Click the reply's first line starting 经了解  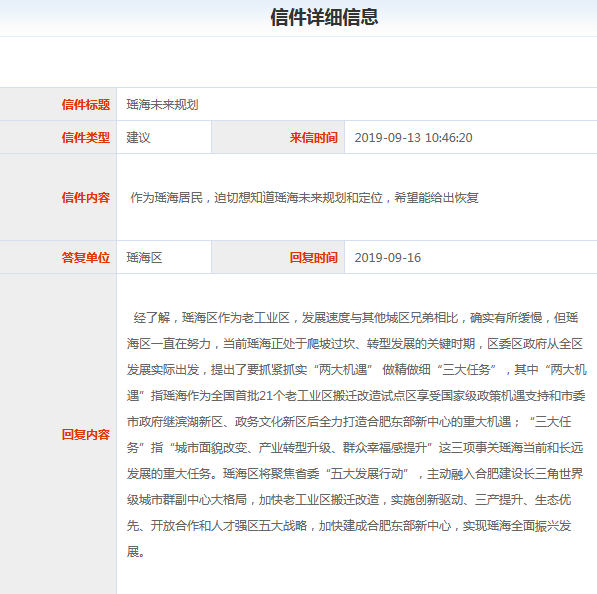(356, 318)
